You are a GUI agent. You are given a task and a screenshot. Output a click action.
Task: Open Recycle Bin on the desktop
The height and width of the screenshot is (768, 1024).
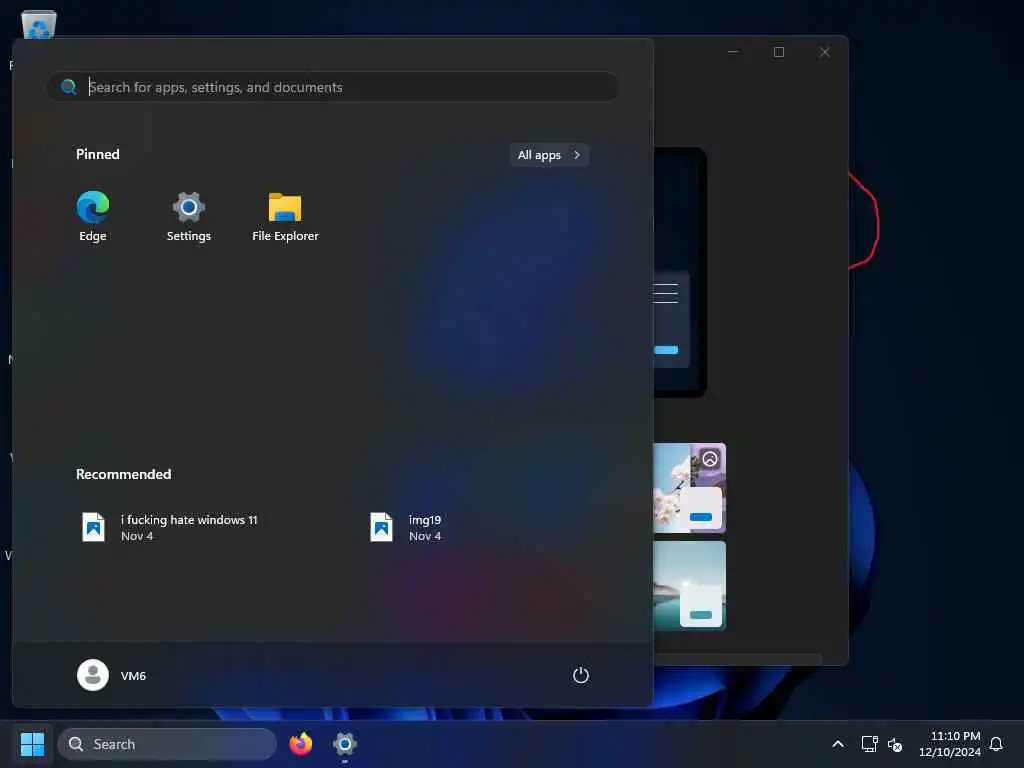coord(39,25)
